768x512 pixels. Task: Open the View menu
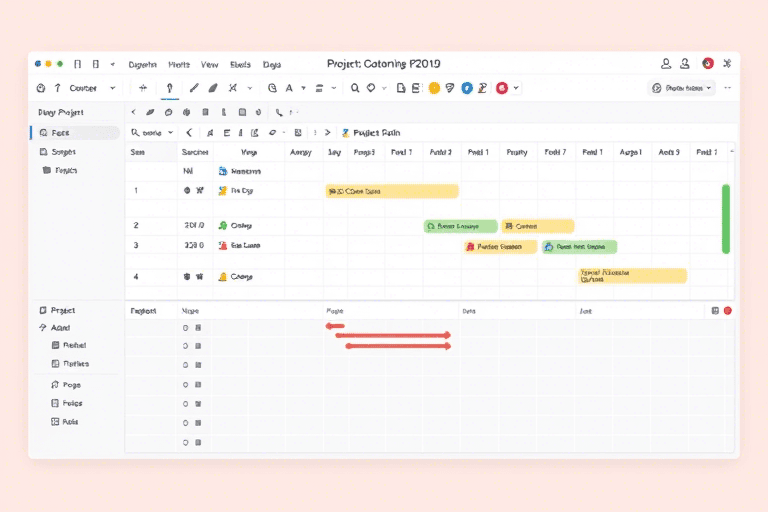209,64
